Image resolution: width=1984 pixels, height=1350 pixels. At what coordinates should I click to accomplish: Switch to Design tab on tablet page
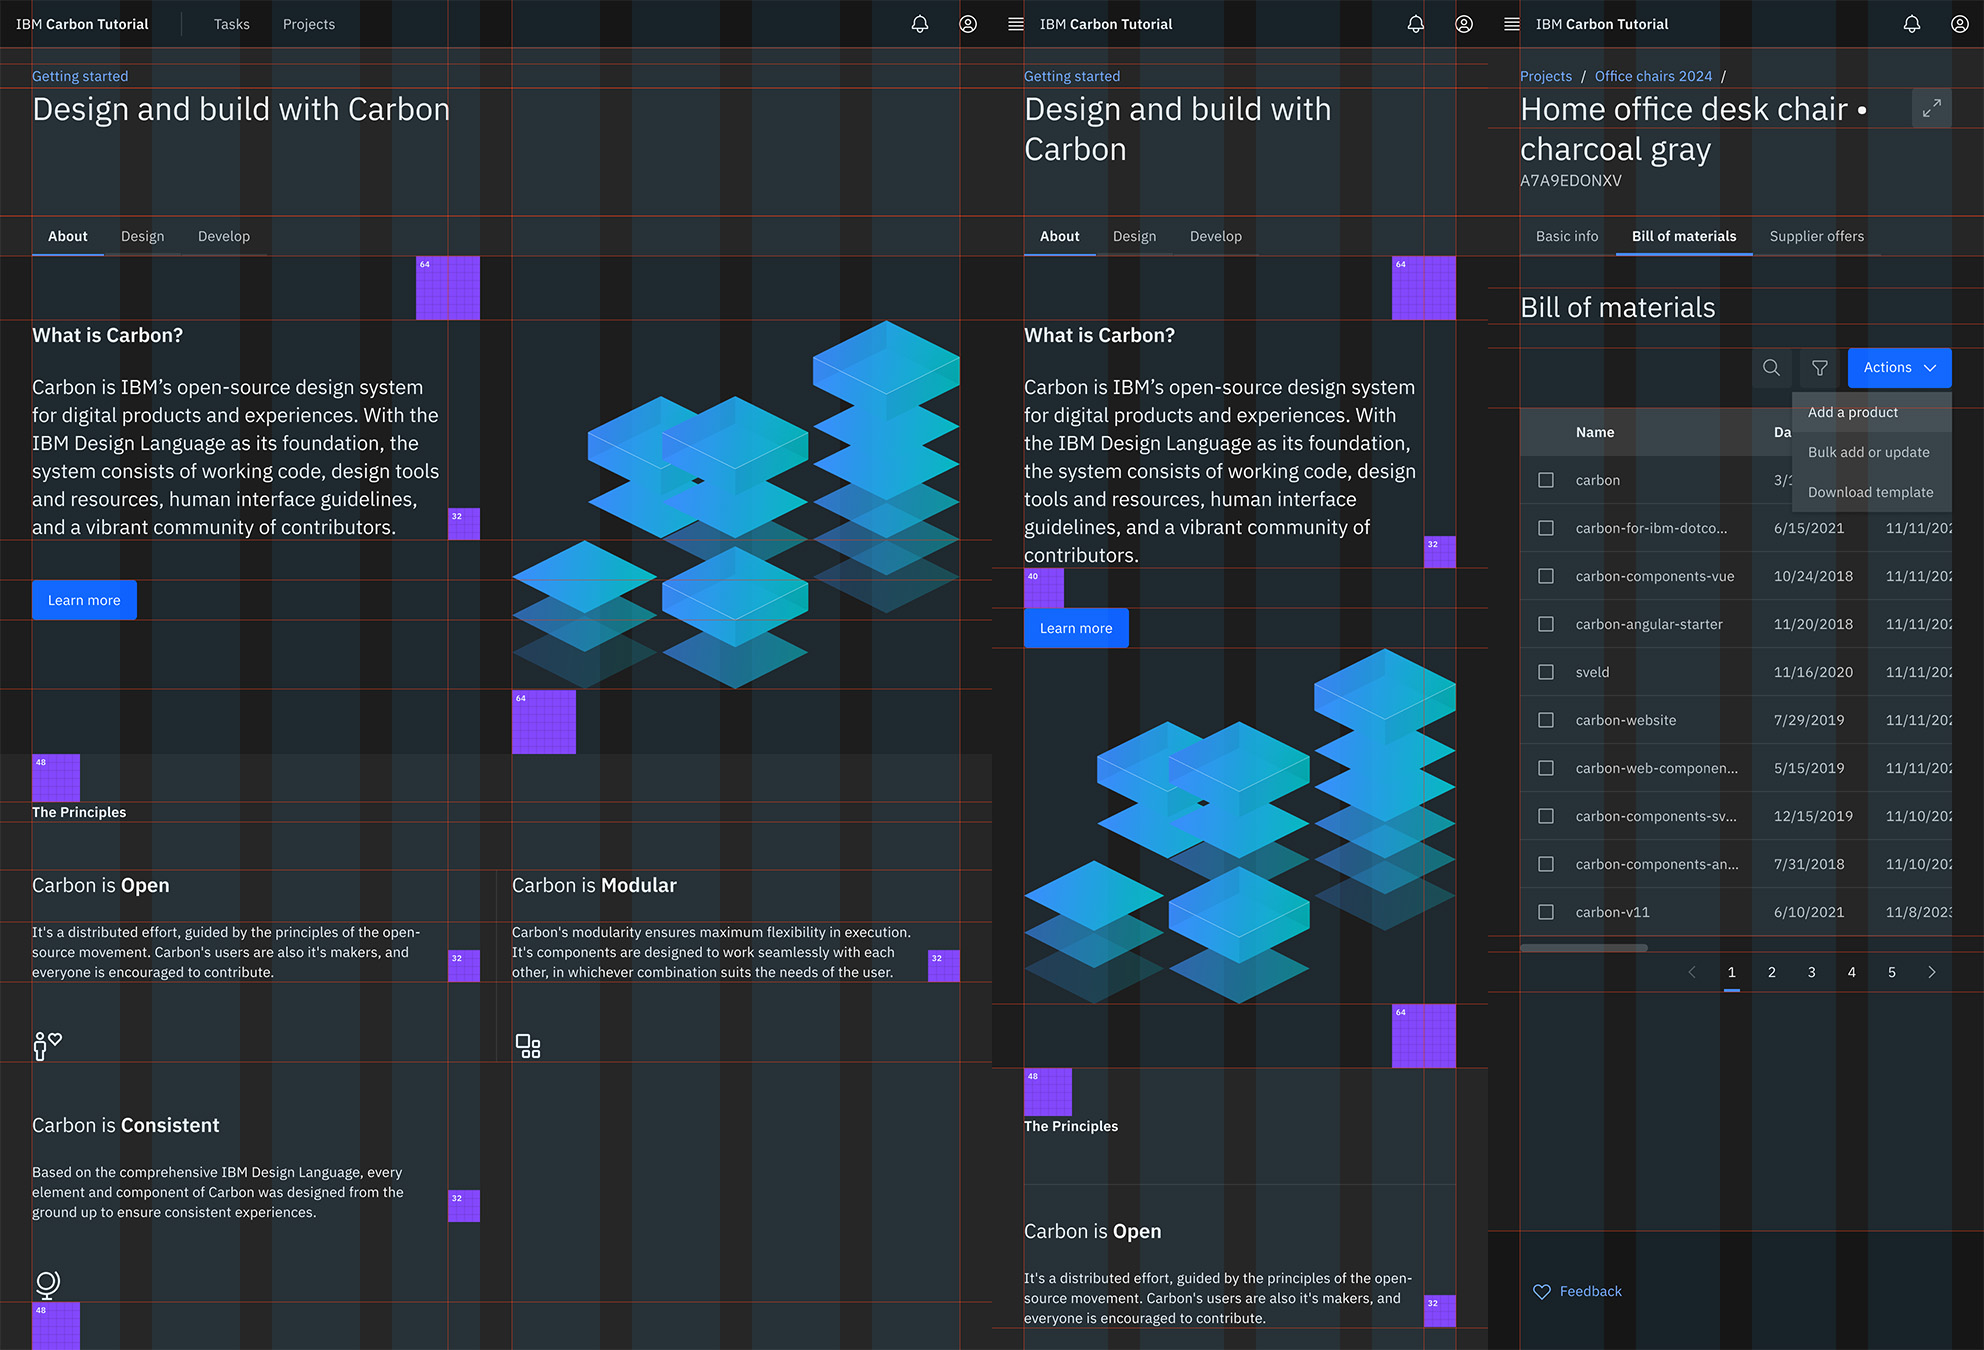tap(1135, 236)
